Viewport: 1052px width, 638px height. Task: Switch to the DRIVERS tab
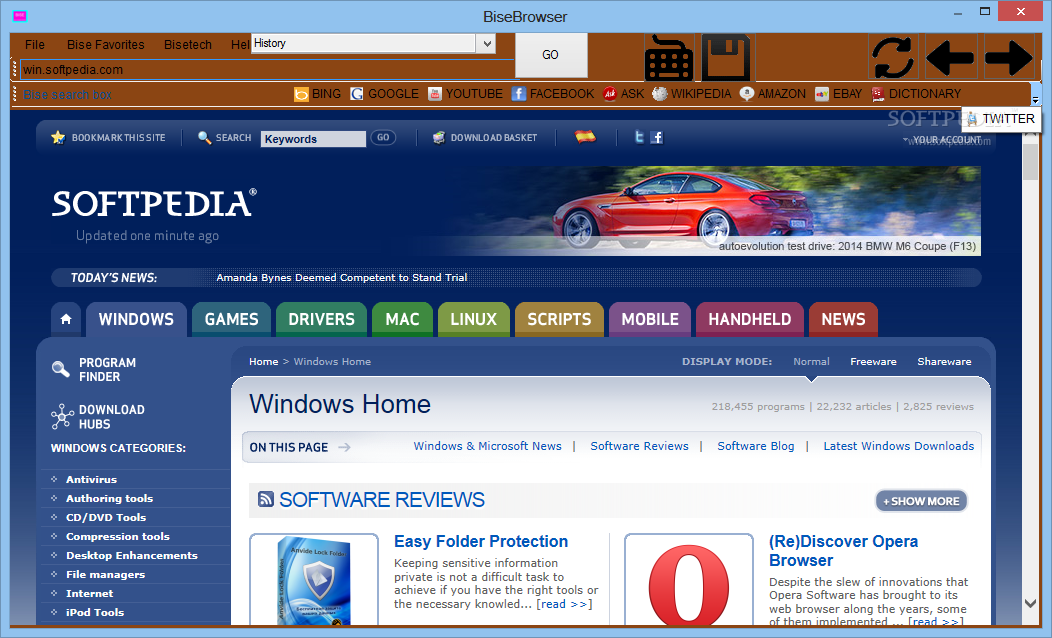(321, 319)
